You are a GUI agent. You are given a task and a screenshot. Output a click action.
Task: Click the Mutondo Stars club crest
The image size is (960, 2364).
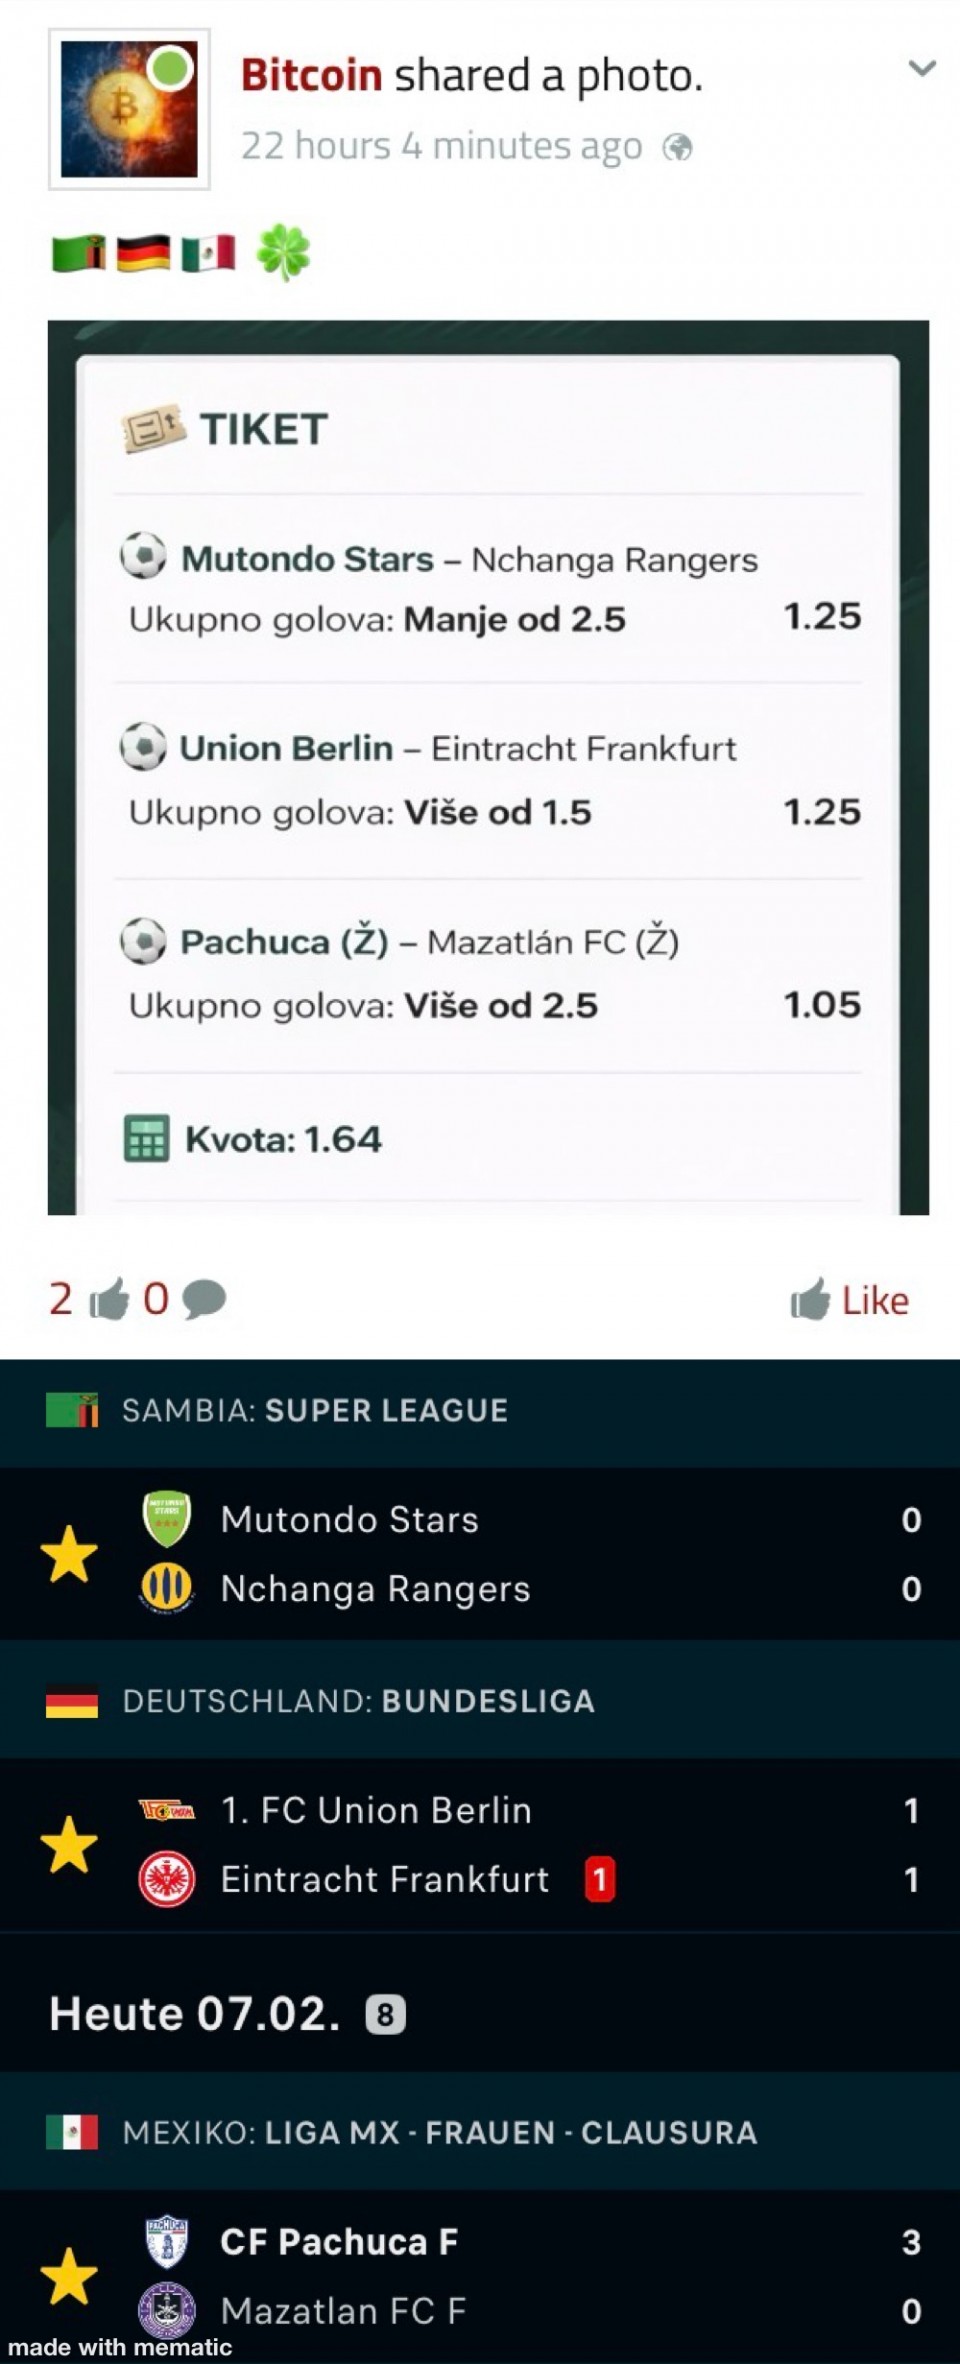[167, 1519]
